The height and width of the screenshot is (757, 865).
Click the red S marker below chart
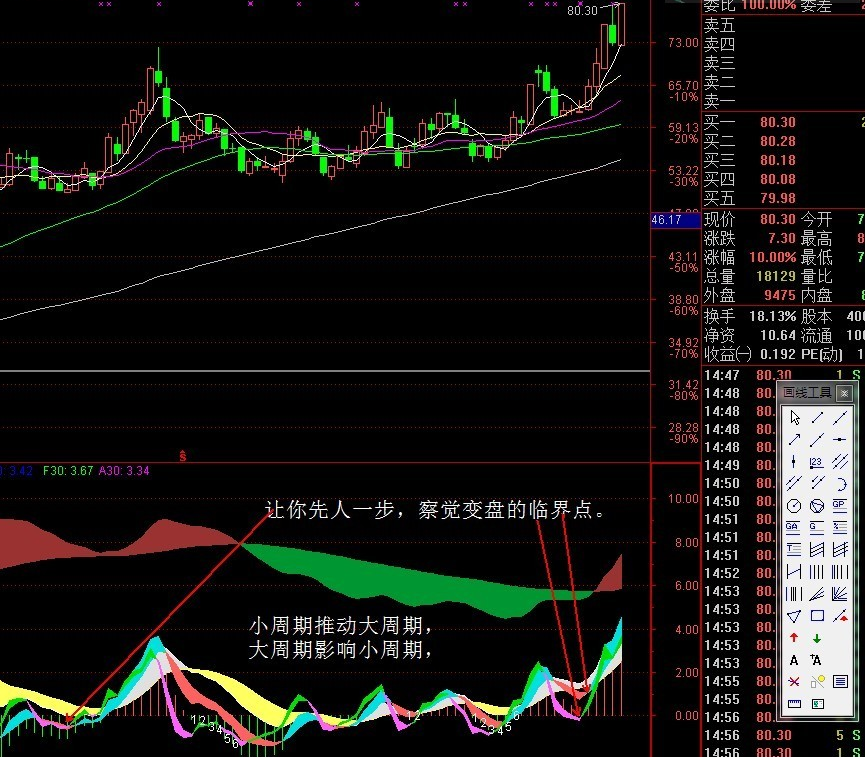[182, 456]
